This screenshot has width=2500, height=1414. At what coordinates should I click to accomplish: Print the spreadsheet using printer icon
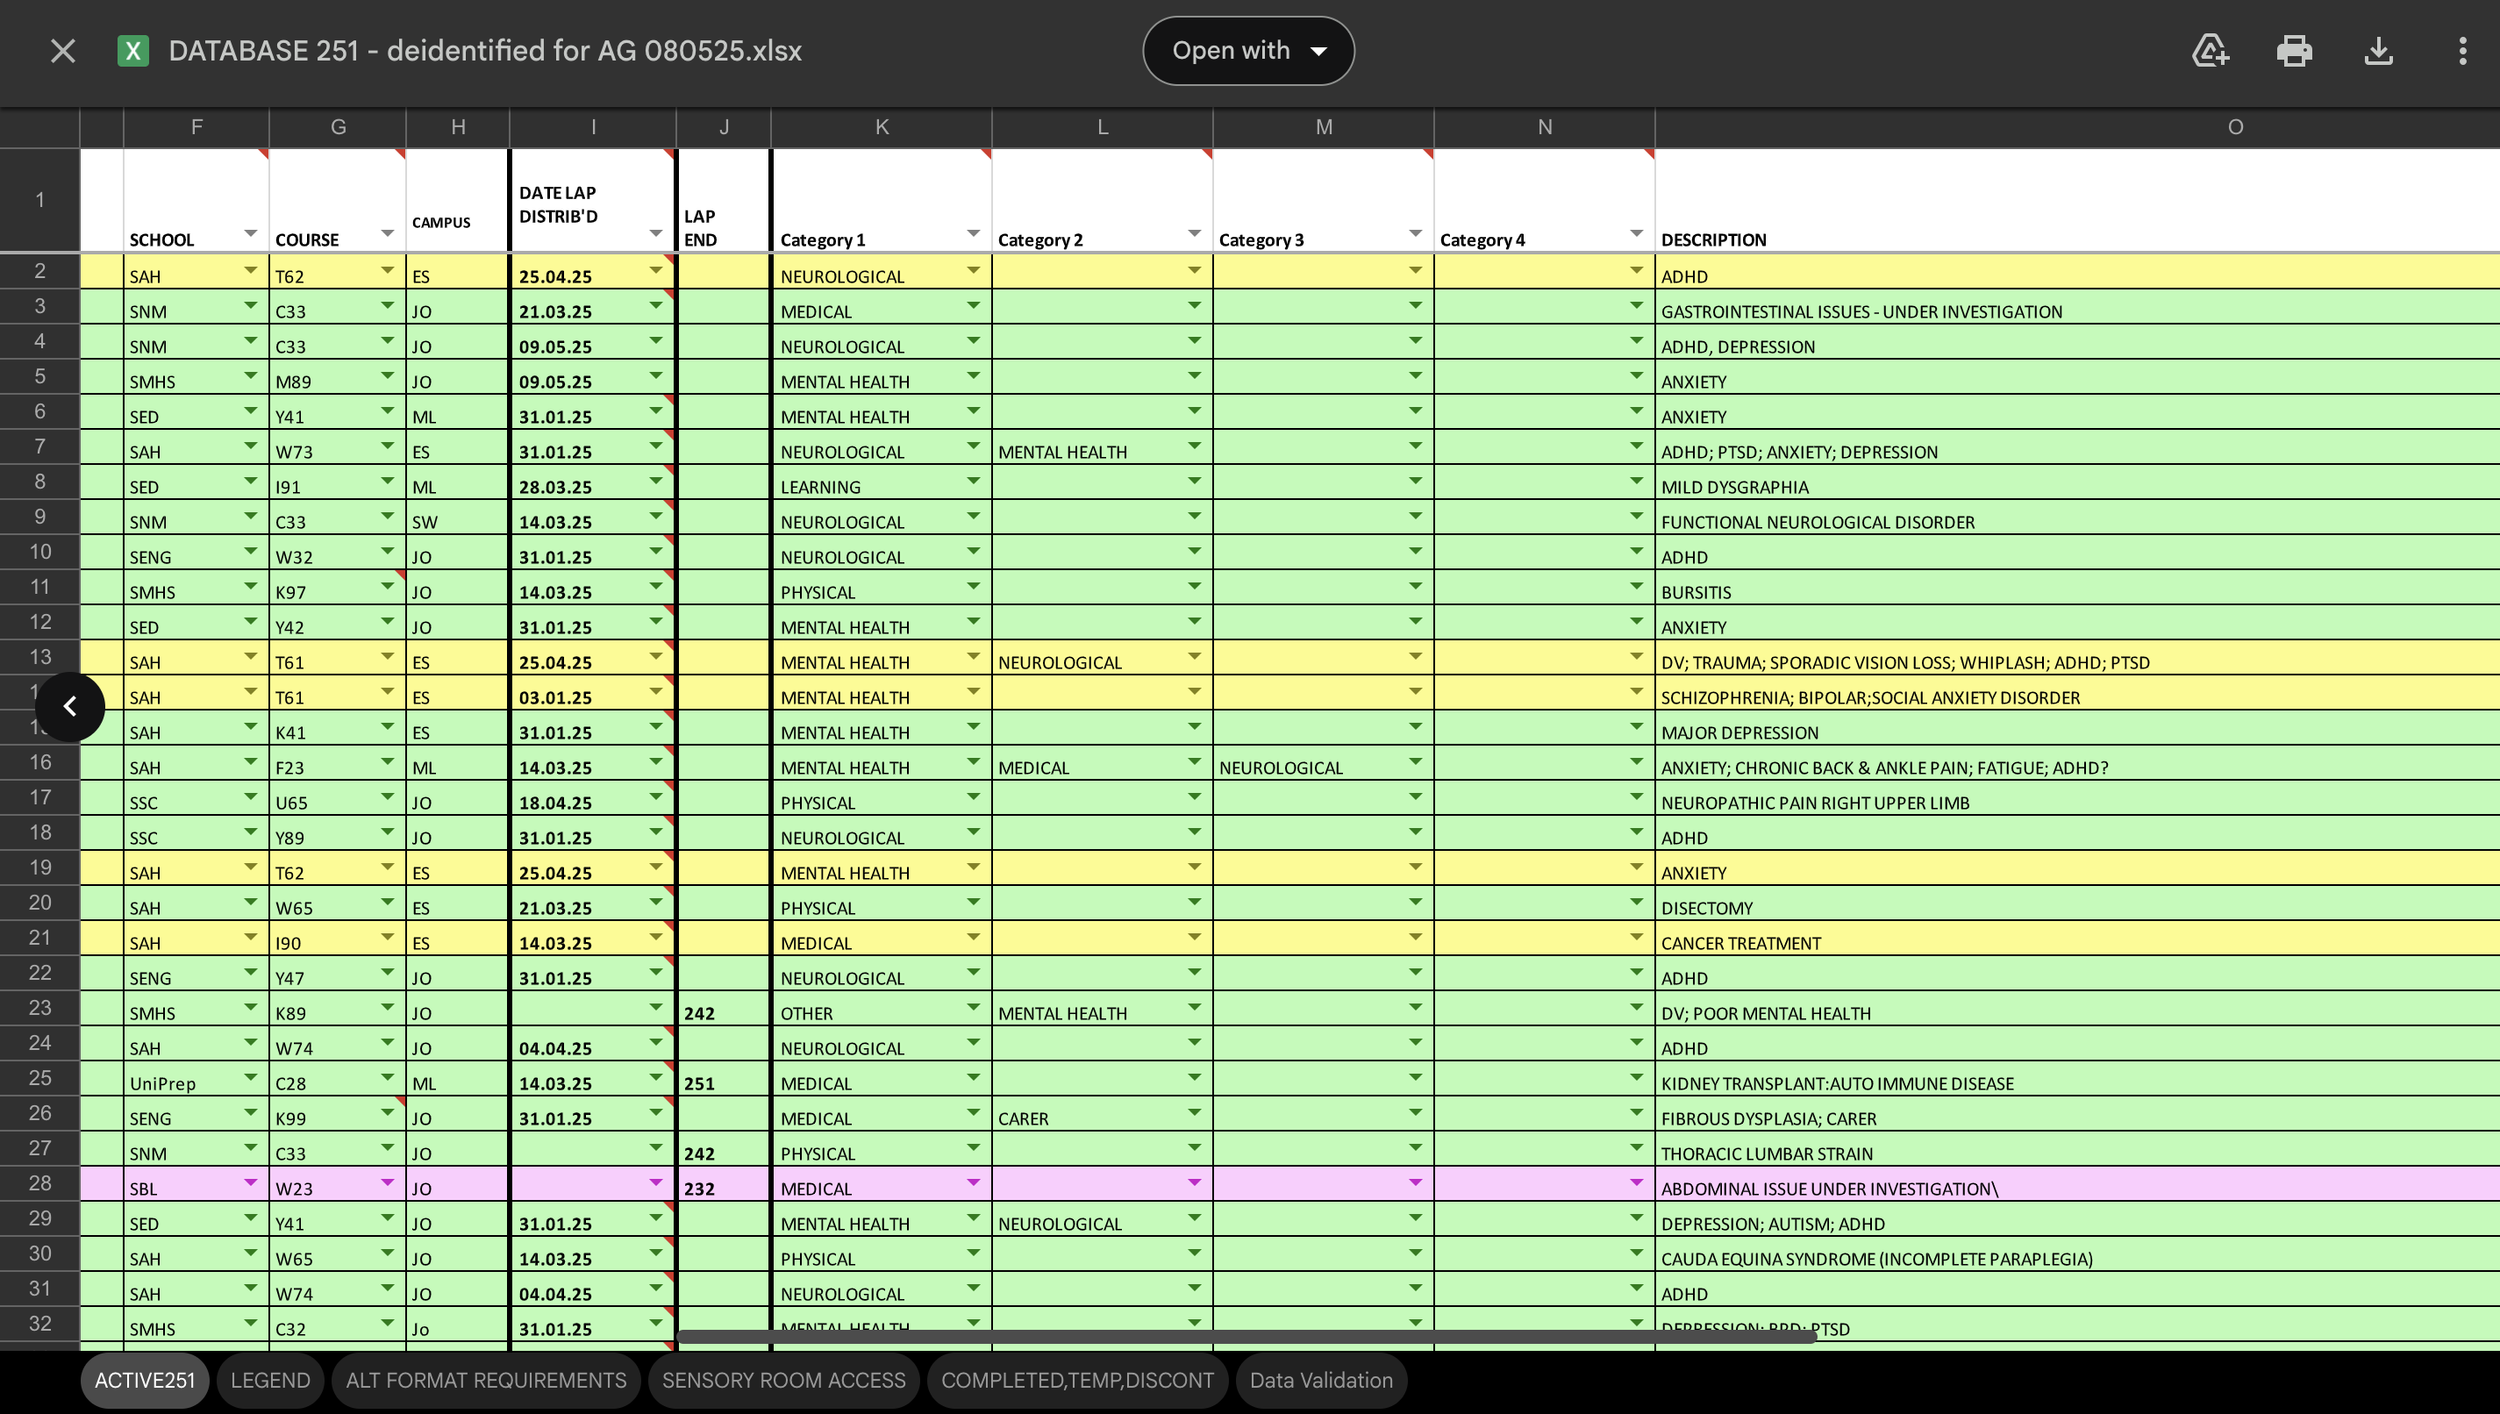(2294, 51)
